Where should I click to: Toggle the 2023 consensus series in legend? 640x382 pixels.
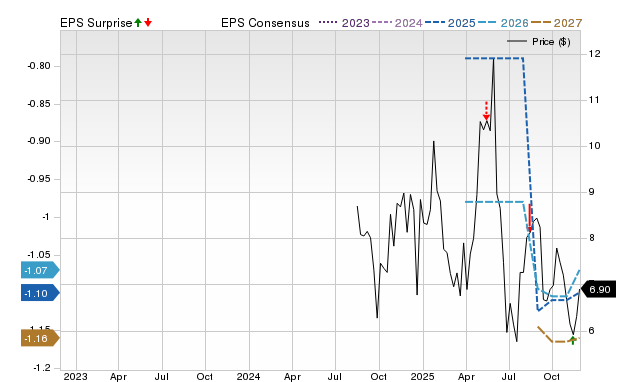click(x=344, y=23)
